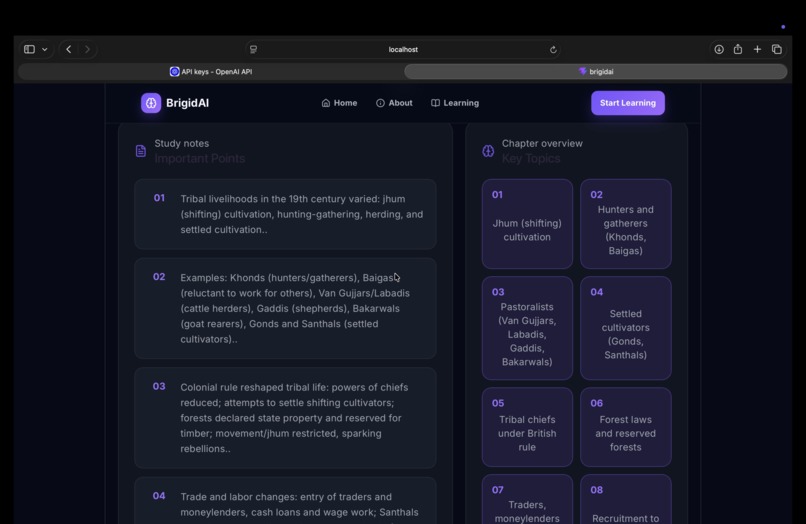The height and width of the screenshot is (524, 806).
Task: Open topic card Settled cultivators (Gonds, Santhals)
Action: point(626,328)
